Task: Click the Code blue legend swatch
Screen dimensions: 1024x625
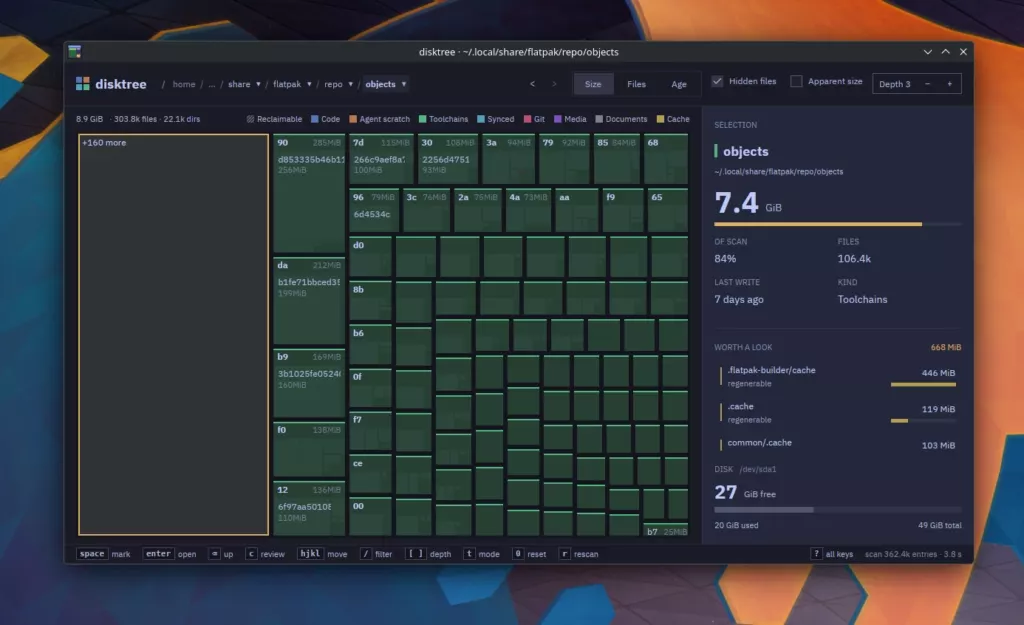Action: point(315,119)
